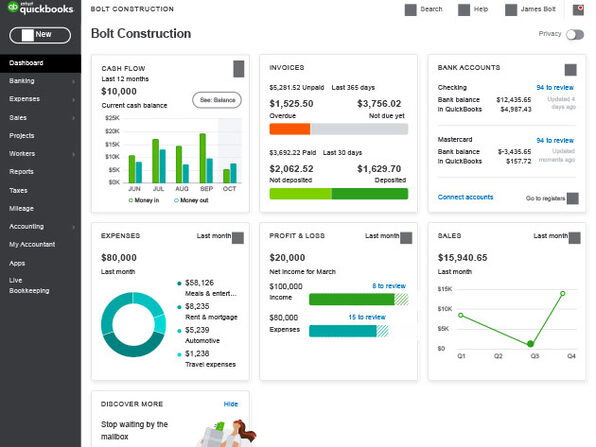This screenshot has height=447, width=596.
Task: Click the Stop waiting by the mailbox text
Action: pyautogui.click(x=134, y=430)
